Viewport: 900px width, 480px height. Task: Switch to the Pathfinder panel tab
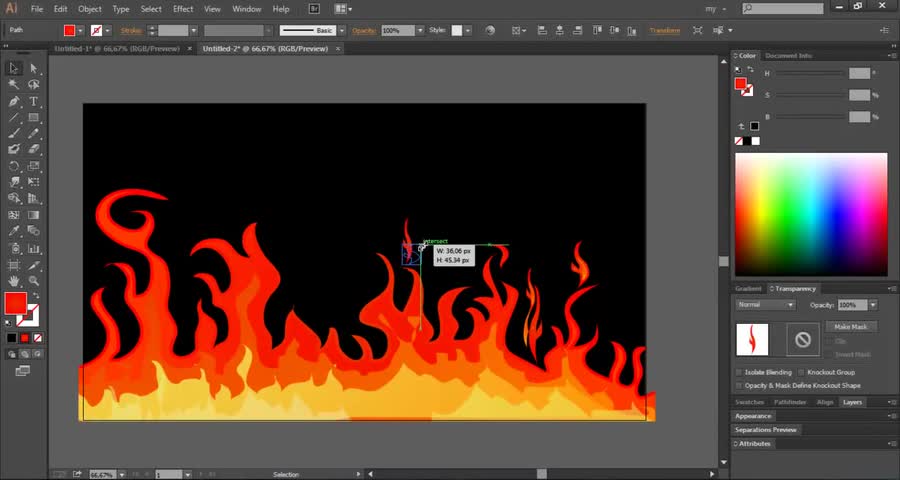(x=790, y=402)
